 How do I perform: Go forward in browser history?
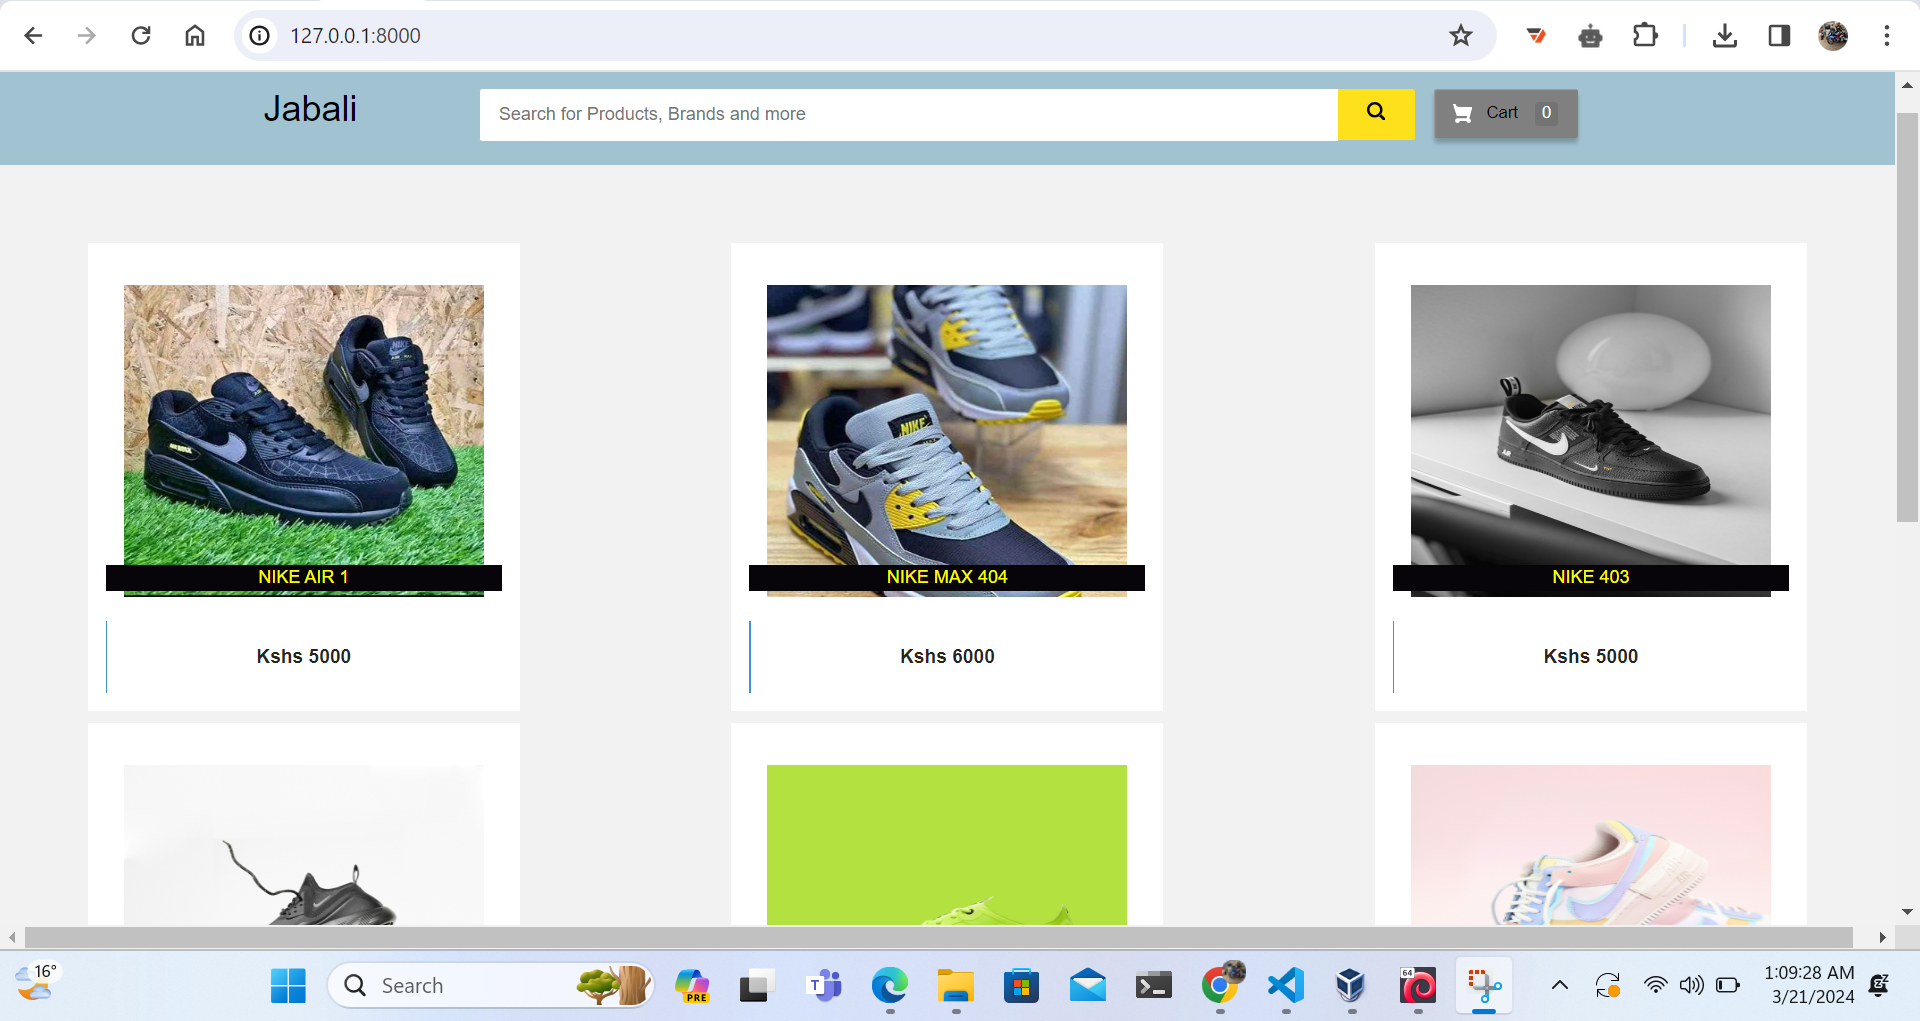tap(87, 36)
